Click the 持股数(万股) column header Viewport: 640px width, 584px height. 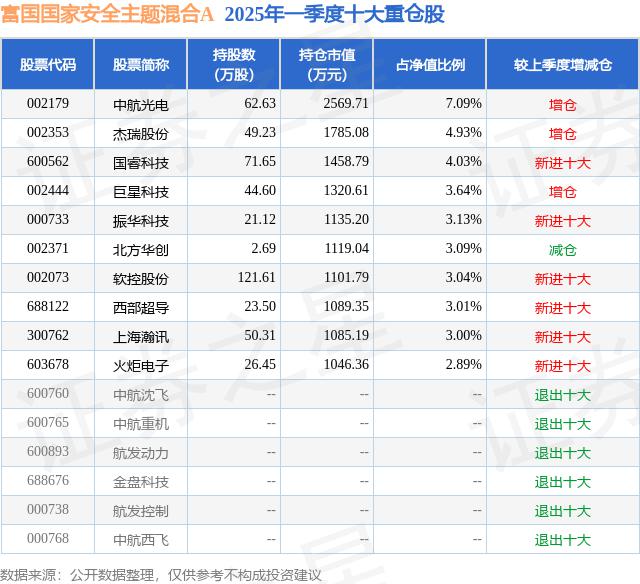[233, 65]
